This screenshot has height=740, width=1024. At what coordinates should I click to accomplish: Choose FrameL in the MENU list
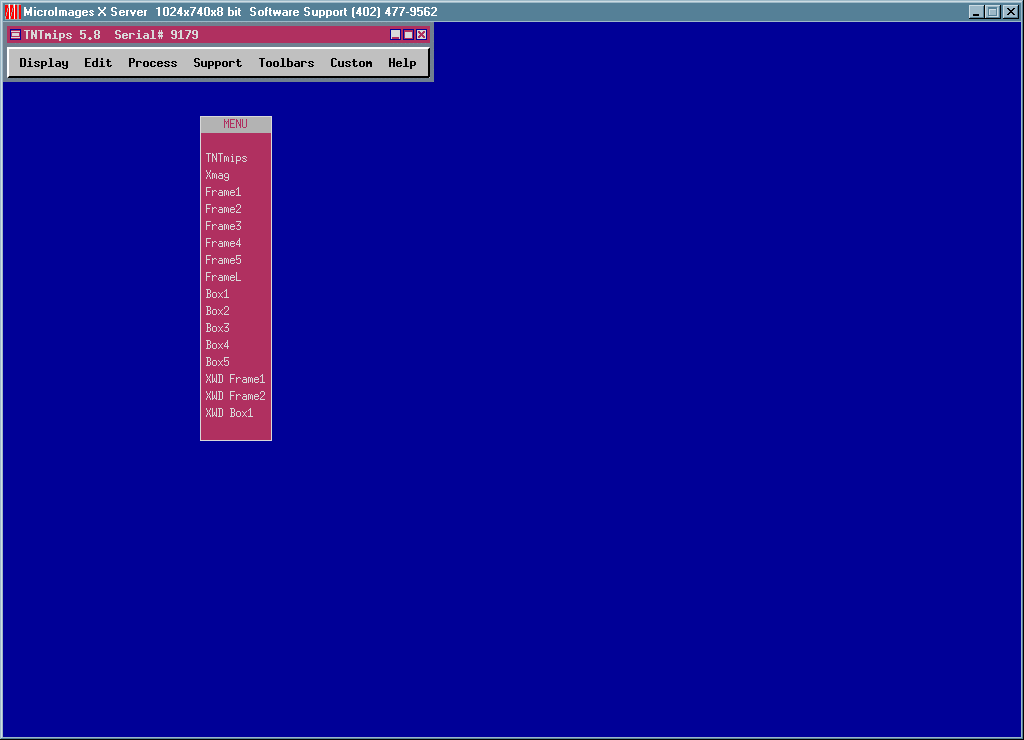[x=223, y=277]
